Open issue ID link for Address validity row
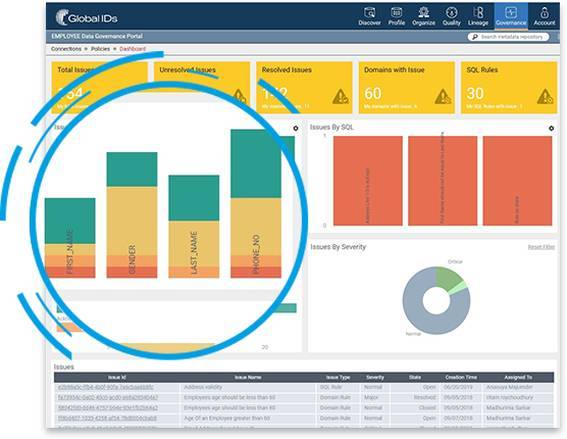Image resolution: width=567 pixels, height=439 pixels. 106,387
